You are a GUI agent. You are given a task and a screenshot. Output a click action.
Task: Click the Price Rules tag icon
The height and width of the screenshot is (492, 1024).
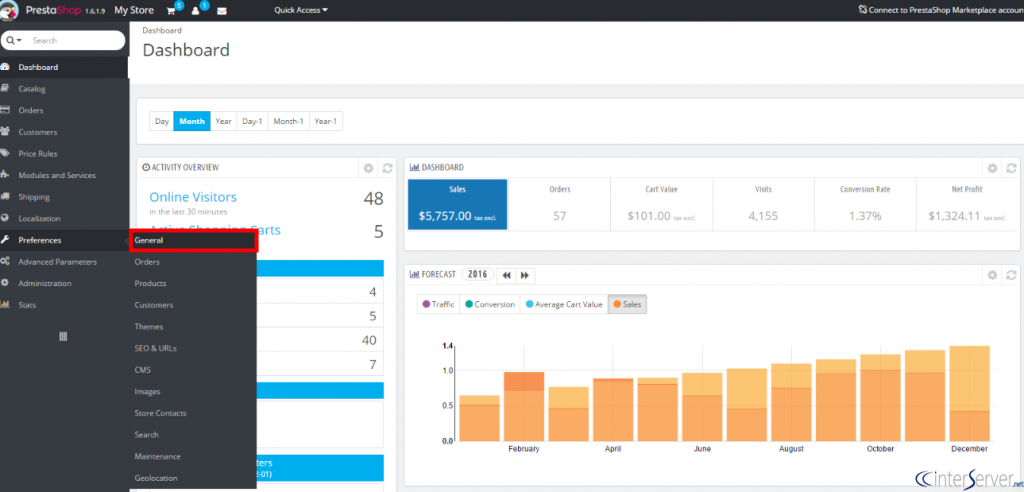click(x=5, y=154)
